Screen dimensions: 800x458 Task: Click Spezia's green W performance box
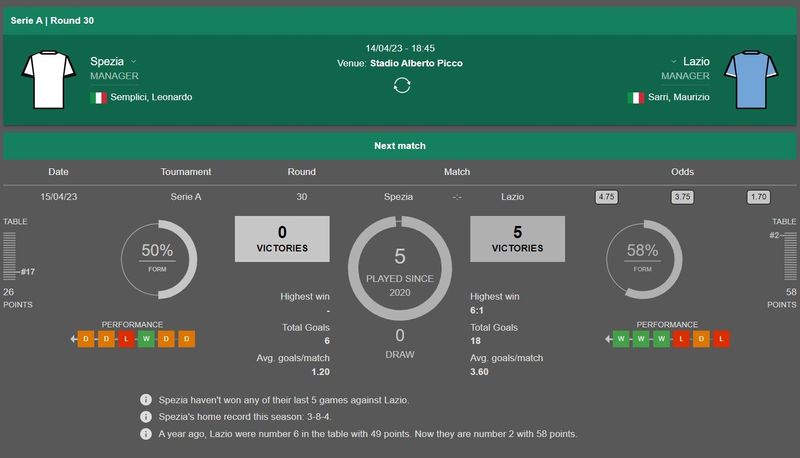click(146, 339)
